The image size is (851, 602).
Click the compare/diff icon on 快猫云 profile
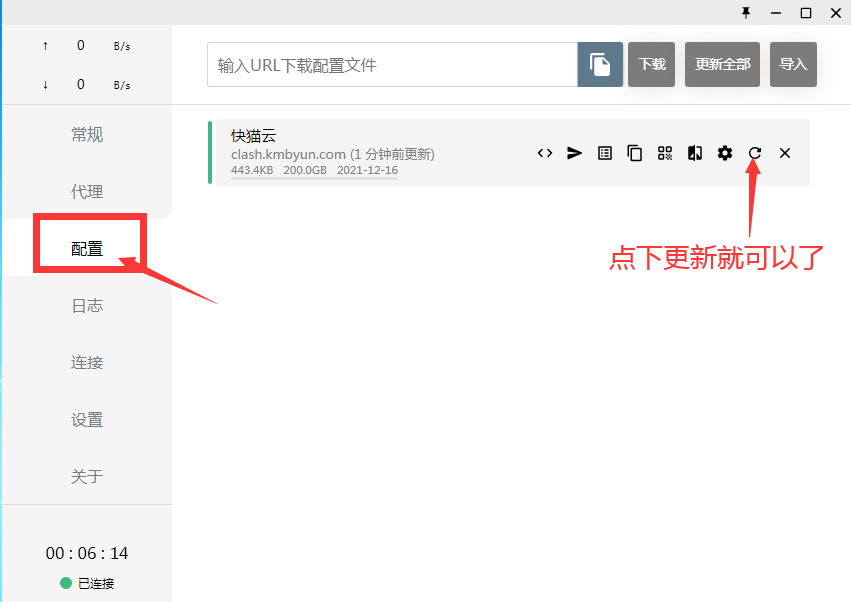tap(695, 153)
